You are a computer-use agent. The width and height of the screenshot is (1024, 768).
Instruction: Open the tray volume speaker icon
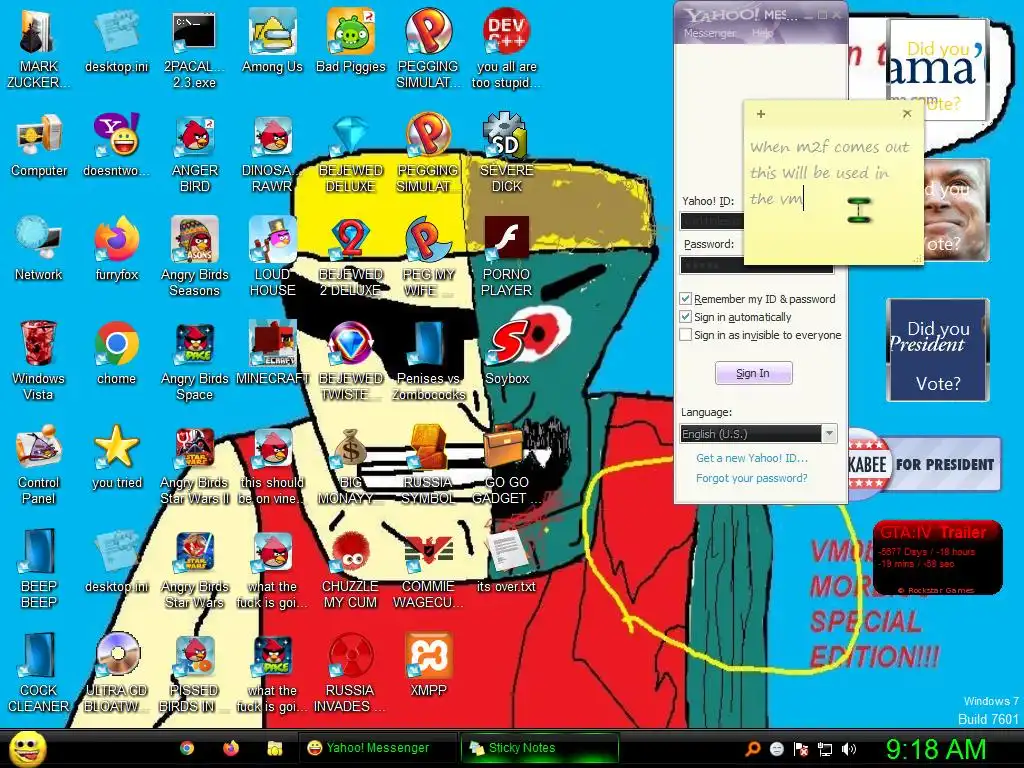[848, 749]
